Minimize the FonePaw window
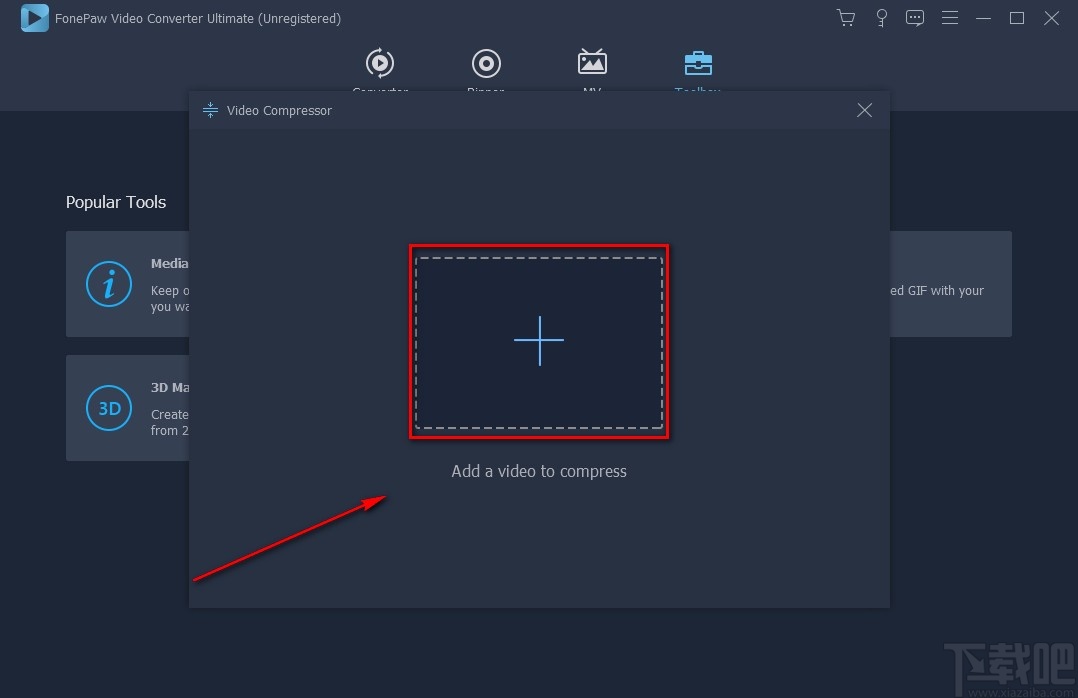Image resolution: width=1078 pixels, height=698 pixels. point(983,18)
